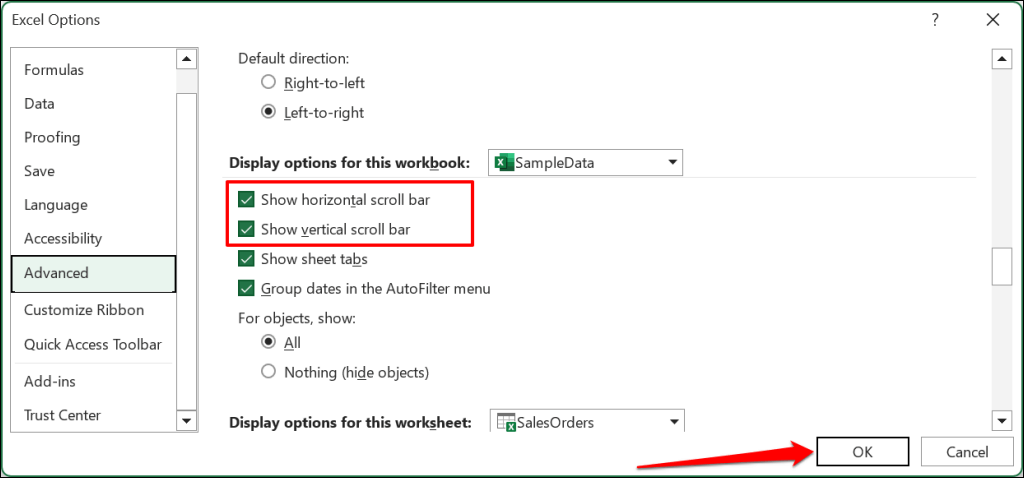Click the sidebar's scroll-down arrow

pyautogui.click(x=185, y=421)
